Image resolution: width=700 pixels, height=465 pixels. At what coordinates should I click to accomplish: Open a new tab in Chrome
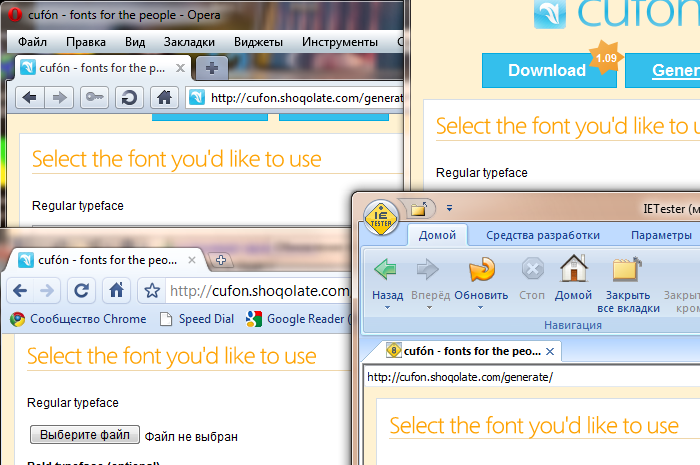221,260
